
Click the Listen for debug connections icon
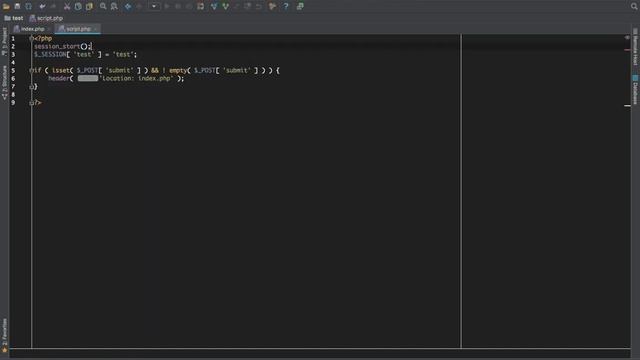[200, 6]
